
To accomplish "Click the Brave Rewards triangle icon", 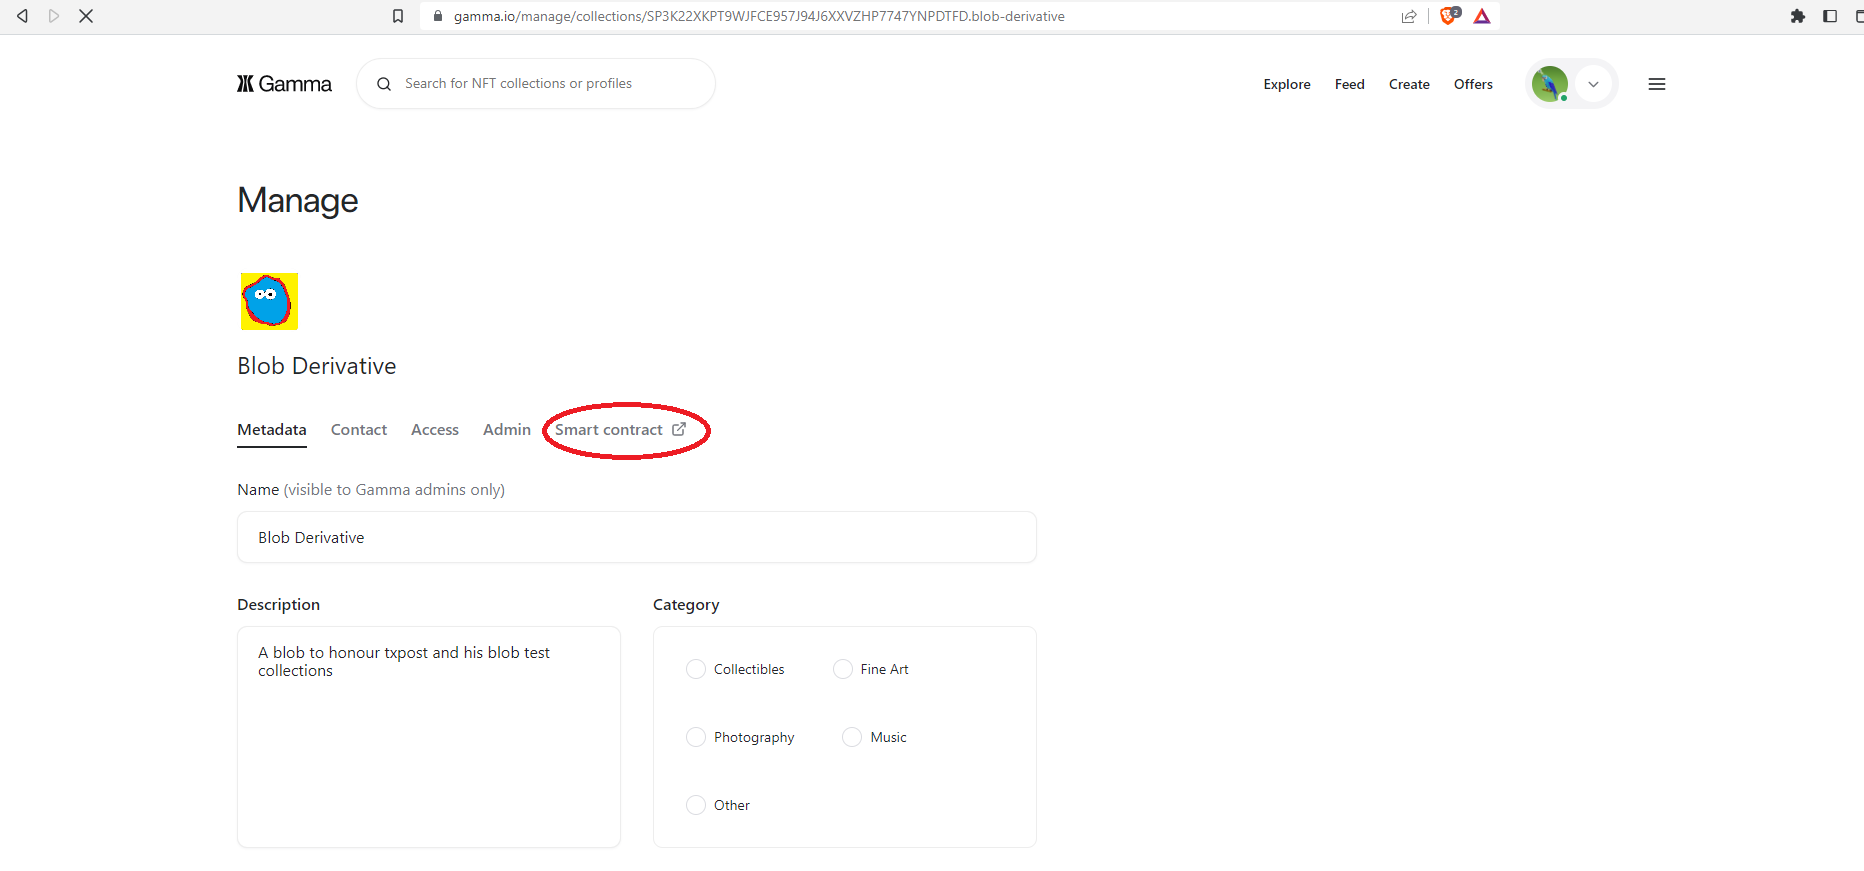I will (x=1482, y=16).
